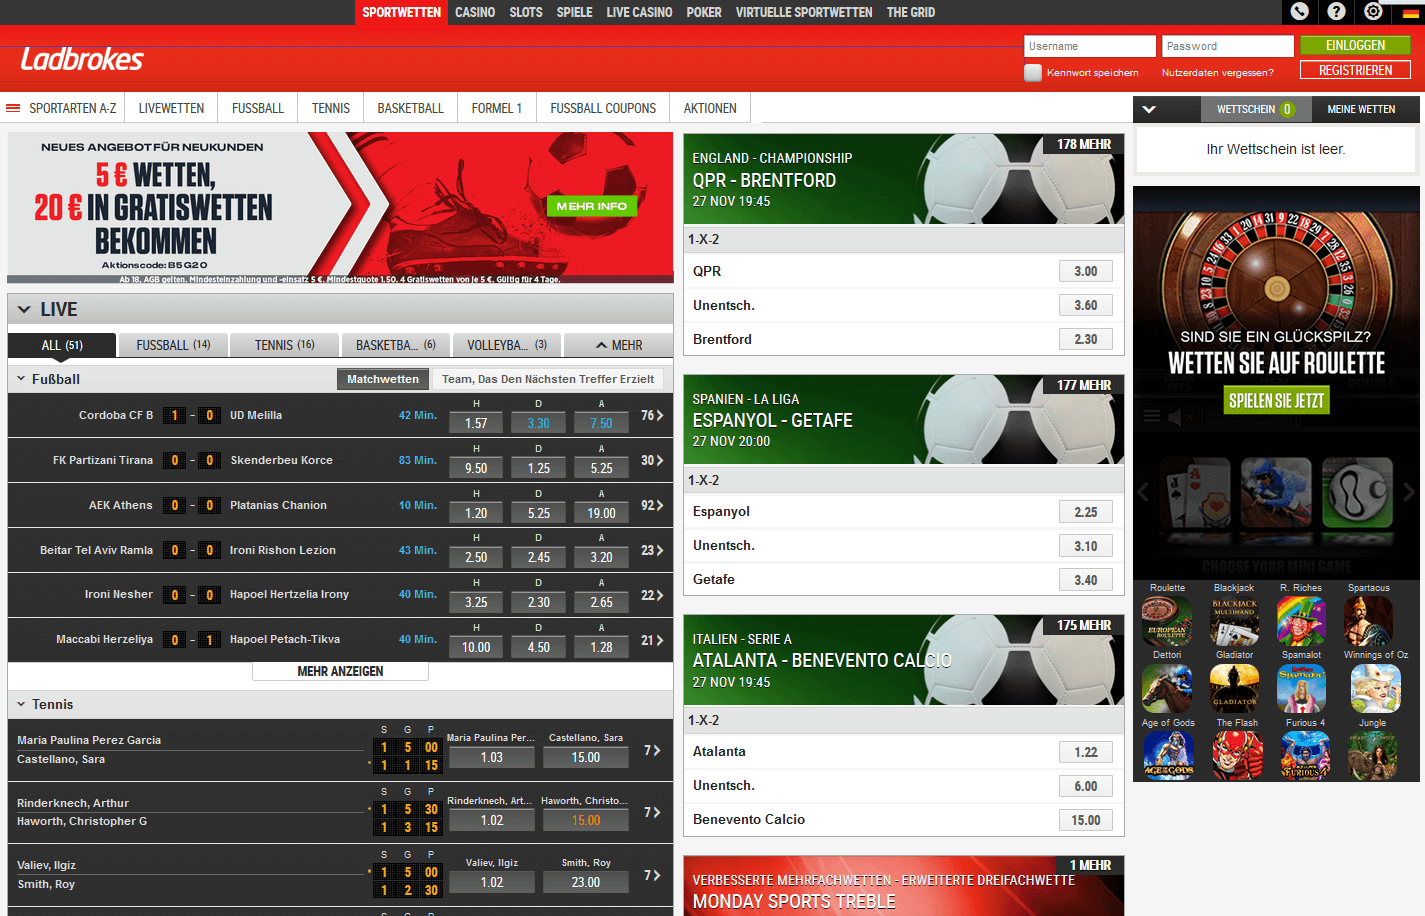This screenshot has width=1425, height=916.
Task: Open the Age of Gods game icon
Action: (1168, 755)
